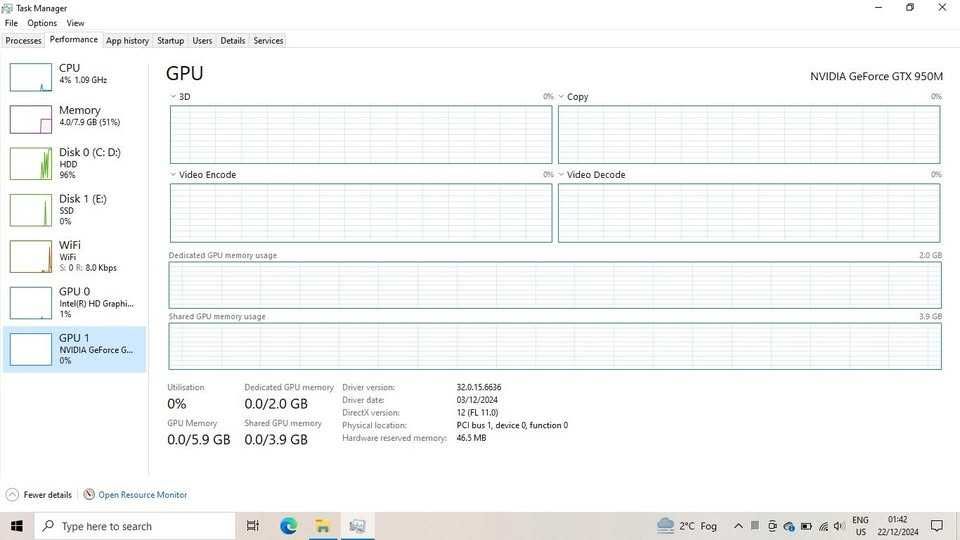960x540 pixels.
Task: Click shared GPU memory value 0.0/3.9 GB
Action: tap(276, 440)
